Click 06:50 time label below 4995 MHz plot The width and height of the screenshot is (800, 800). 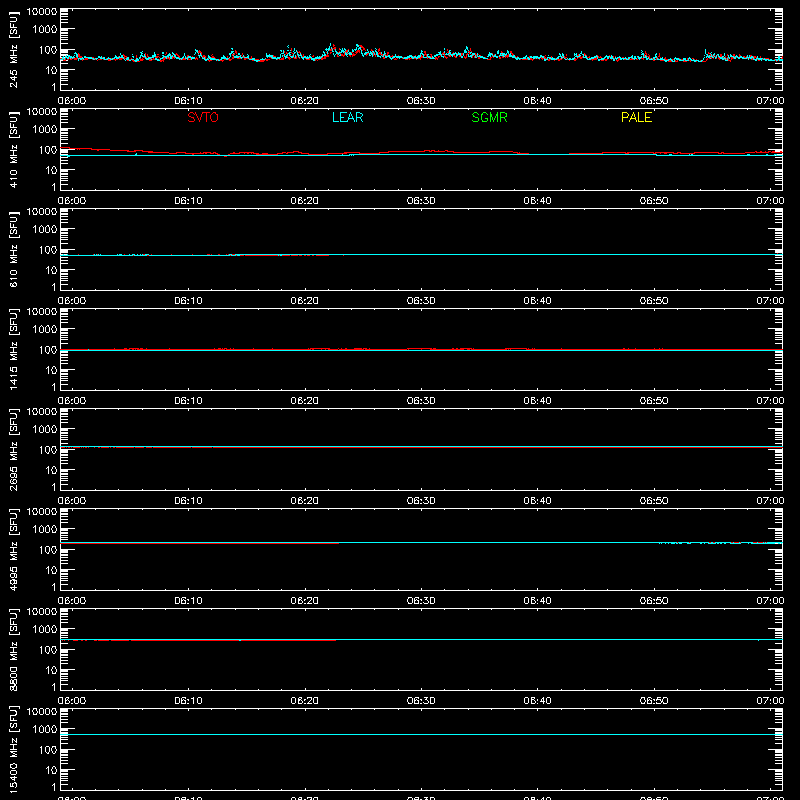point(654,601)
